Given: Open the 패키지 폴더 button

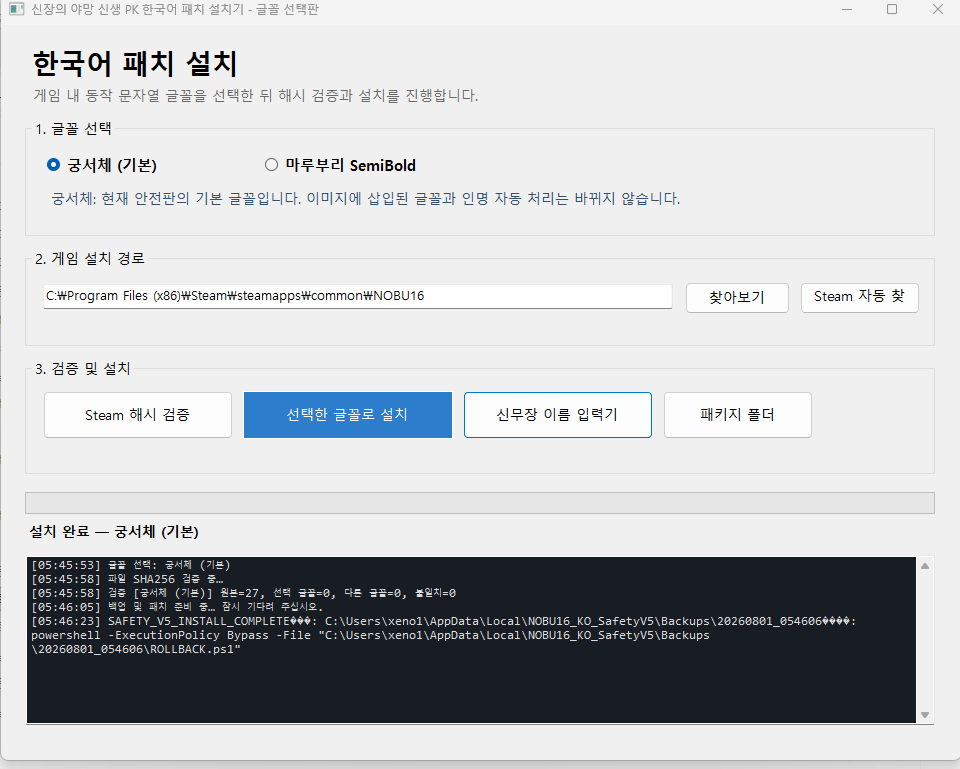Looking at the screenshot, I should pyautogui.click(x=738, y=415).
